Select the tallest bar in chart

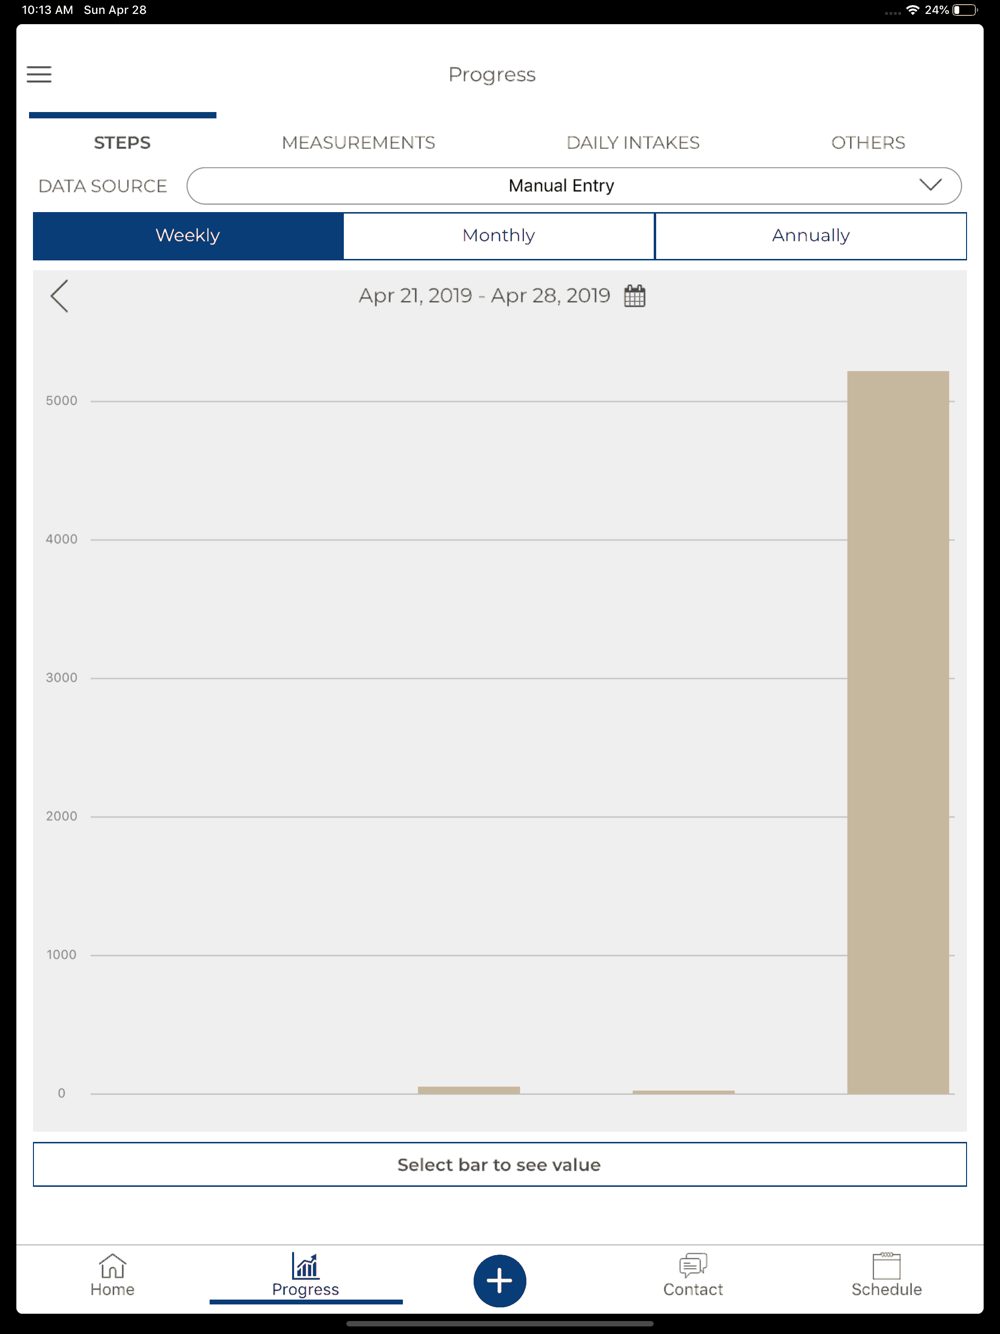click(898, 732)
